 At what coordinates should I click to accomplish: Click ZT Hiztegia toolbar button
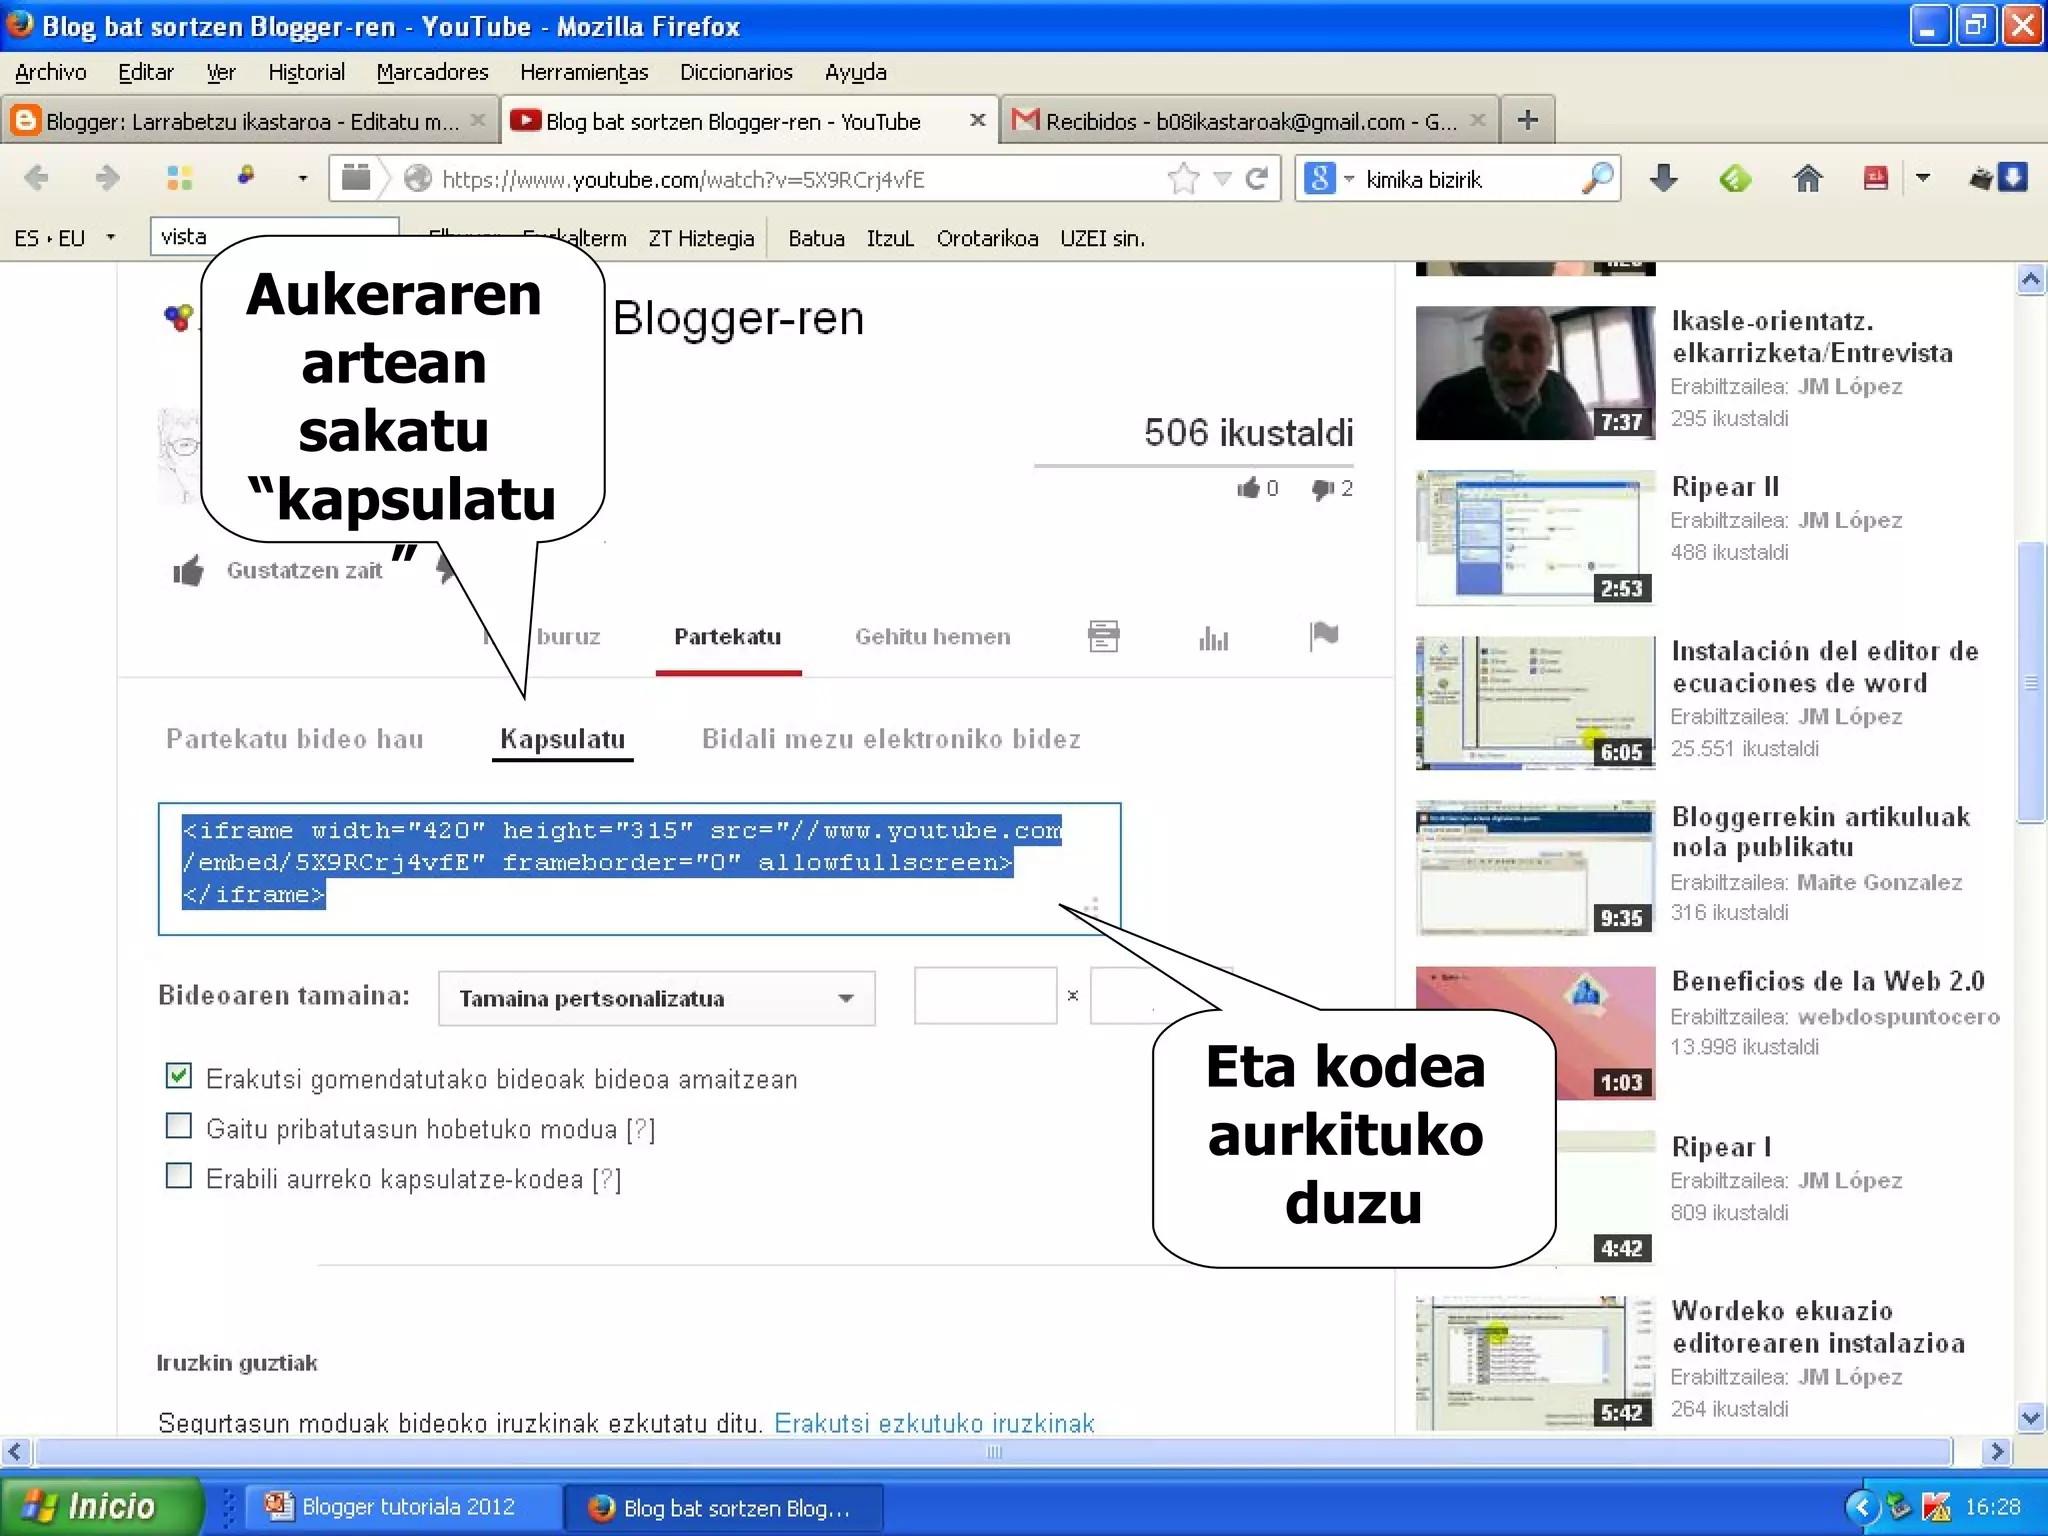[x=701, y=238]
